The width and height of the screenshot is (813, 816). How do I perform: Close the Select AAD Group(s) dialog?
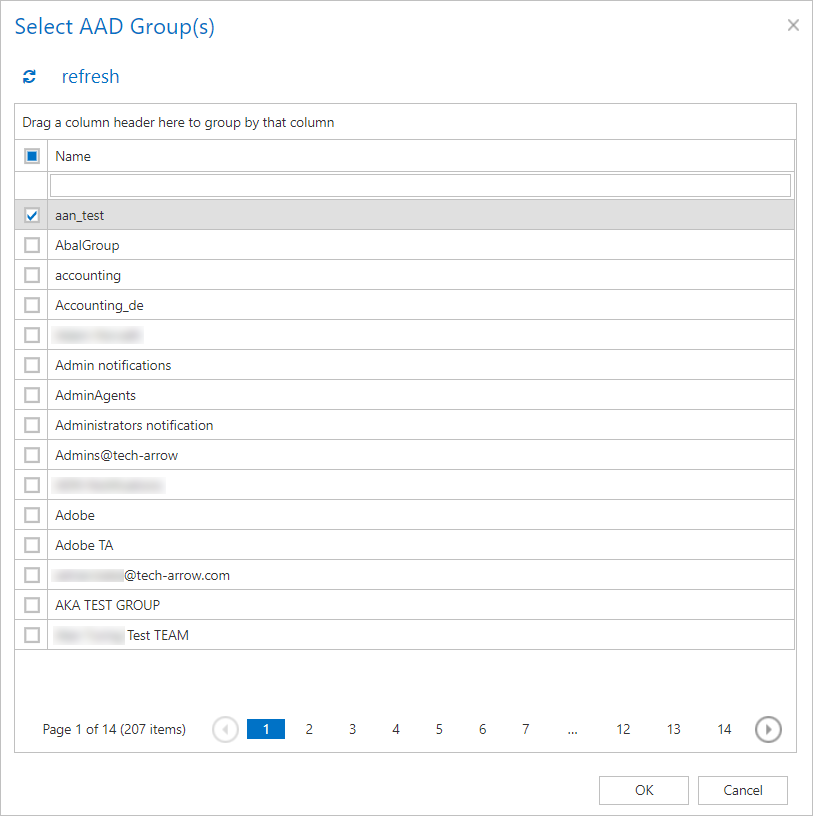793,25
